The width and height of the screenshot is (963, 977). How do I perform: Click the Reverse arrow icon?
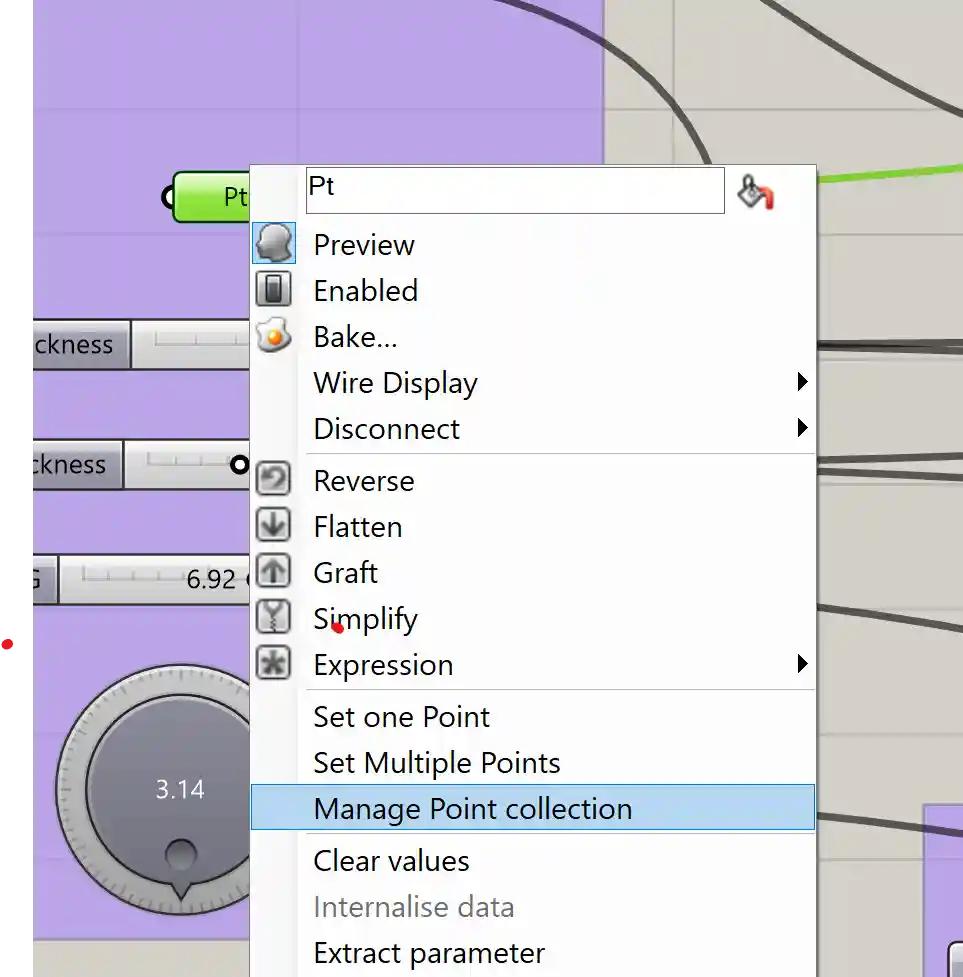[x=273, y=480]
